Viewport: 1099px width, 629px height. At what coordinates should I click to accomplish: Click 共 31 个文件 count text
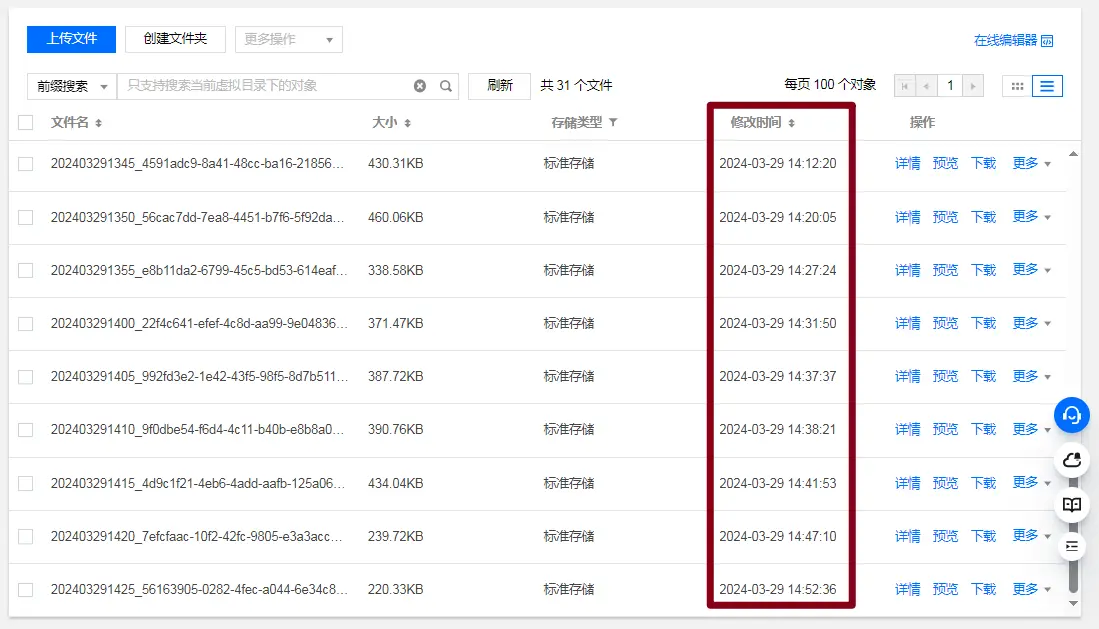pos(576,86)
